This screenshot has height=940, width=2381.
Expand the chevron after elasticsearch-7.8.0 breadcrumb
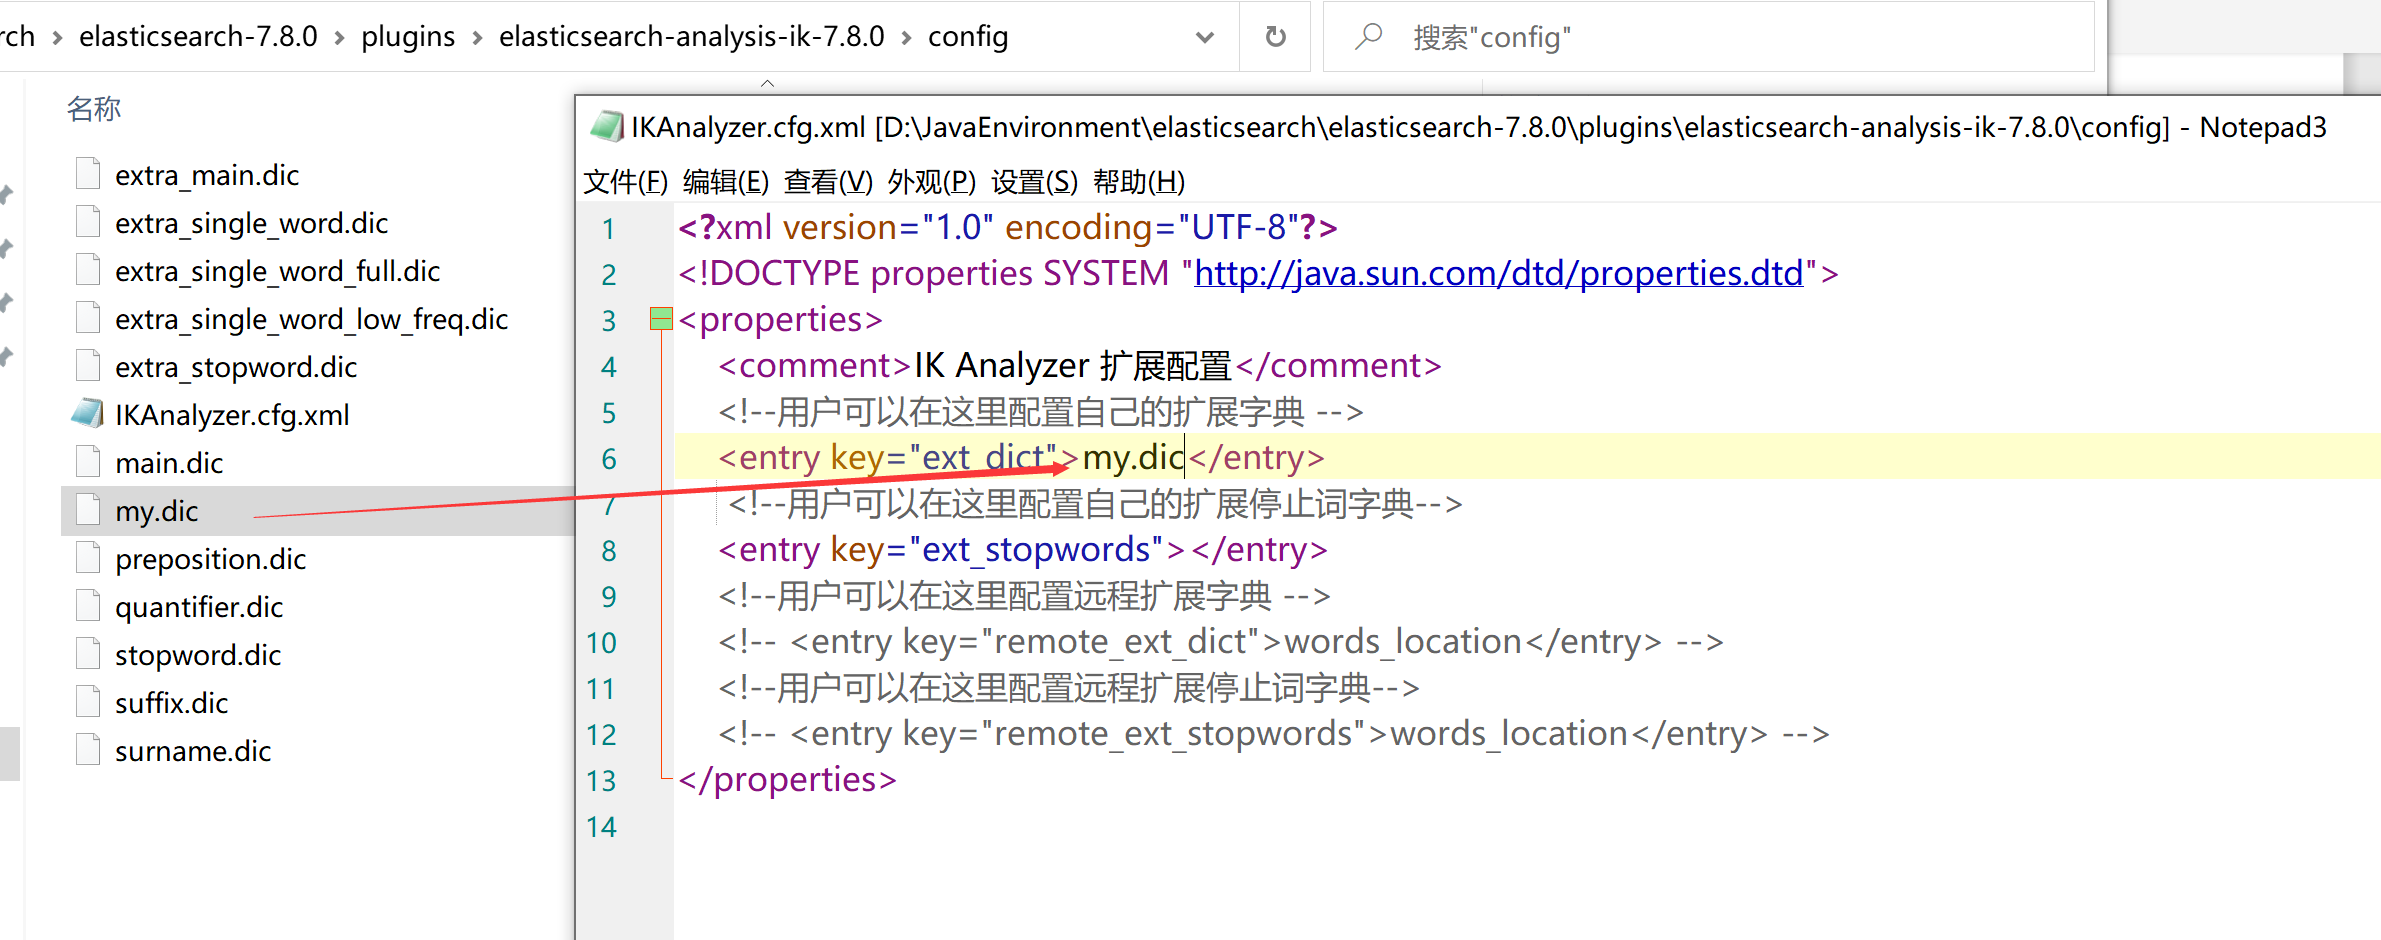coord(339,38)
